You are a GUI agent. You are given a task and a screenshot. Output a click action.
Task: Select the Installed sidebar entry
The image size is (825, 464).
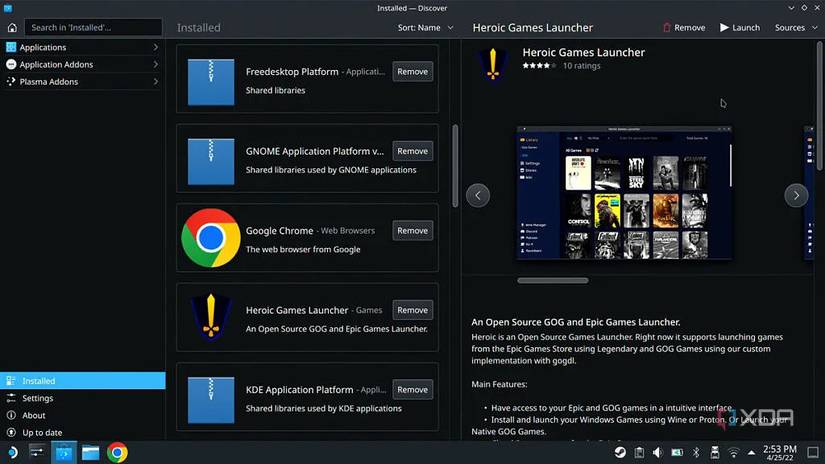83,380
